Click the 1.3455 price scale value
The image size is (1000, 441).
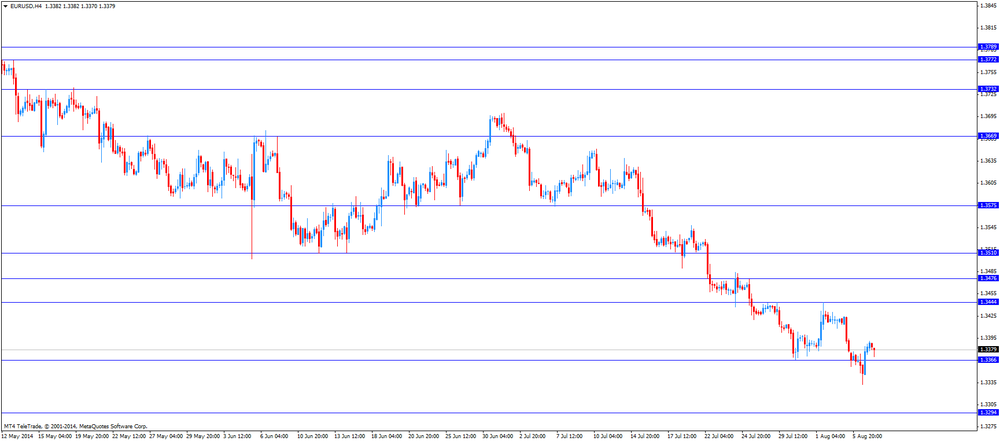(x=989, y=294)
